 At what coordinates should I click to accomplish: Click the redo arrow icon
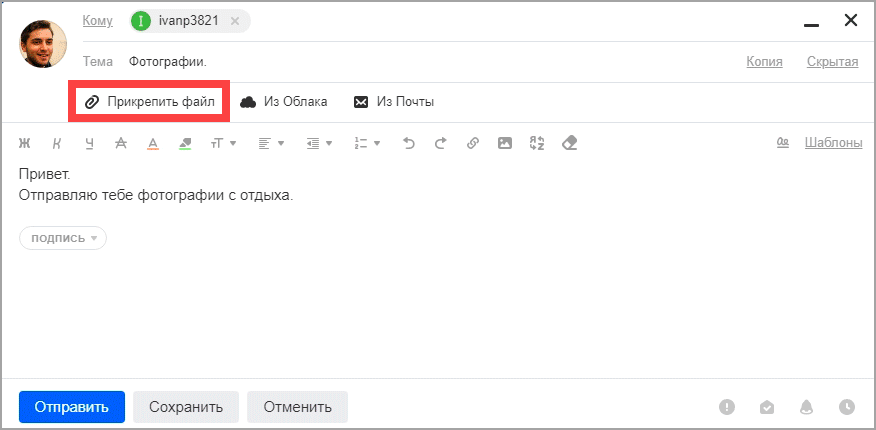coord(440,143)
